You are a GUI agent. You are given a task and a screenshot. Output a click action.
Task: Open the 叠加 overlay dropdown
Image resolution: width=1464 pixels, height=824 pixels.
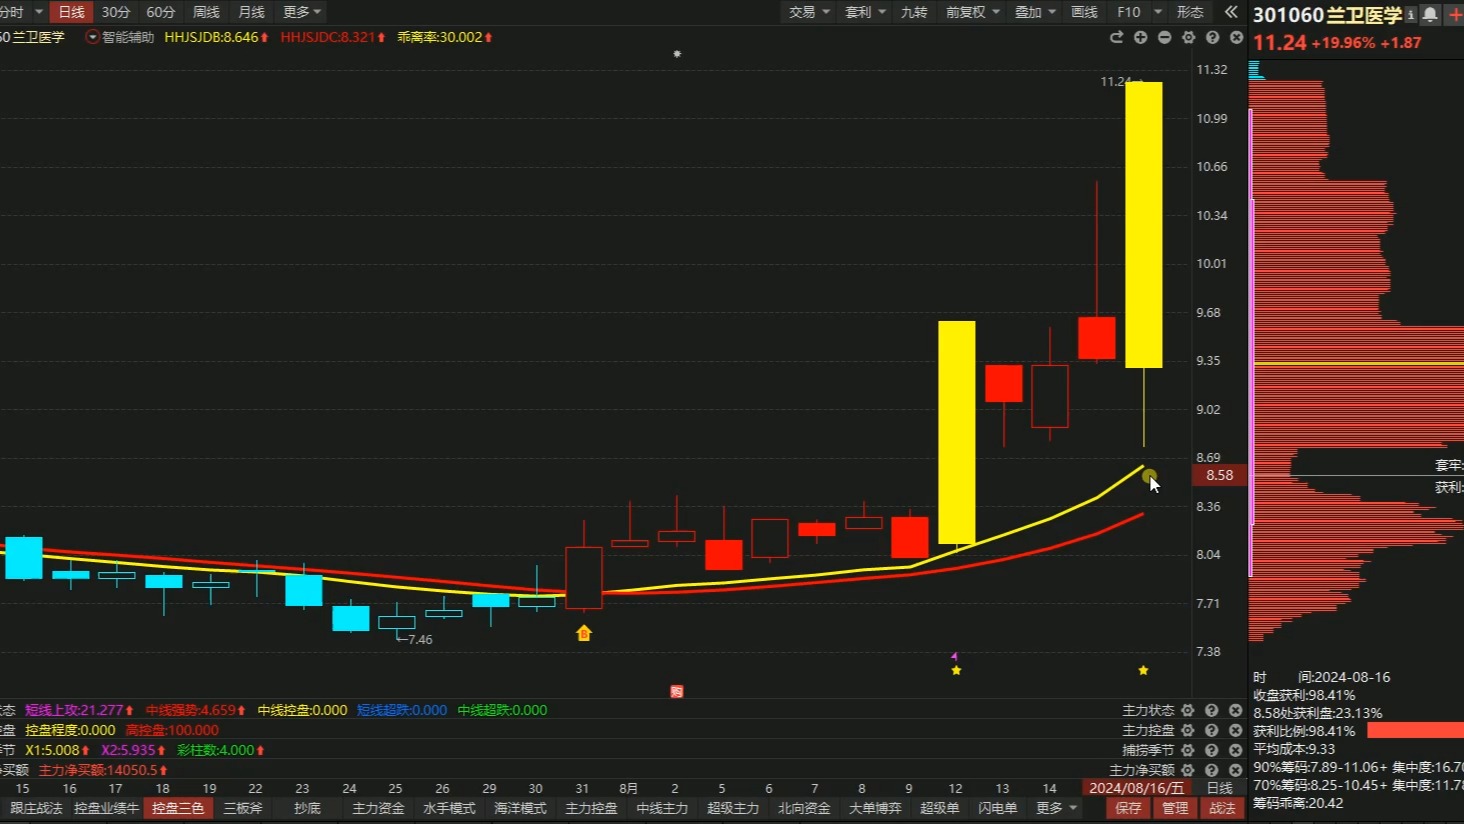(x=1035, y=12)
